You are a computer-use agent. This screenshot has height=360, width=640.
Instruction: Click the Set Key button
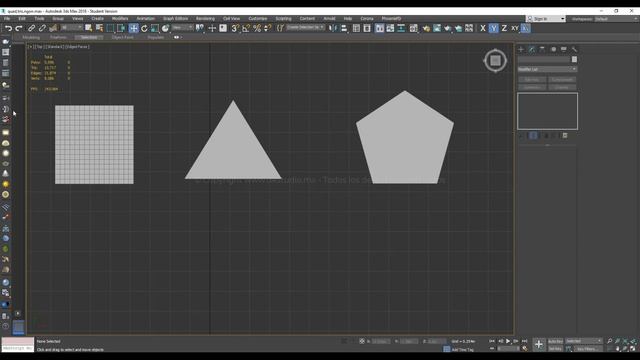[x=555, y=349]
